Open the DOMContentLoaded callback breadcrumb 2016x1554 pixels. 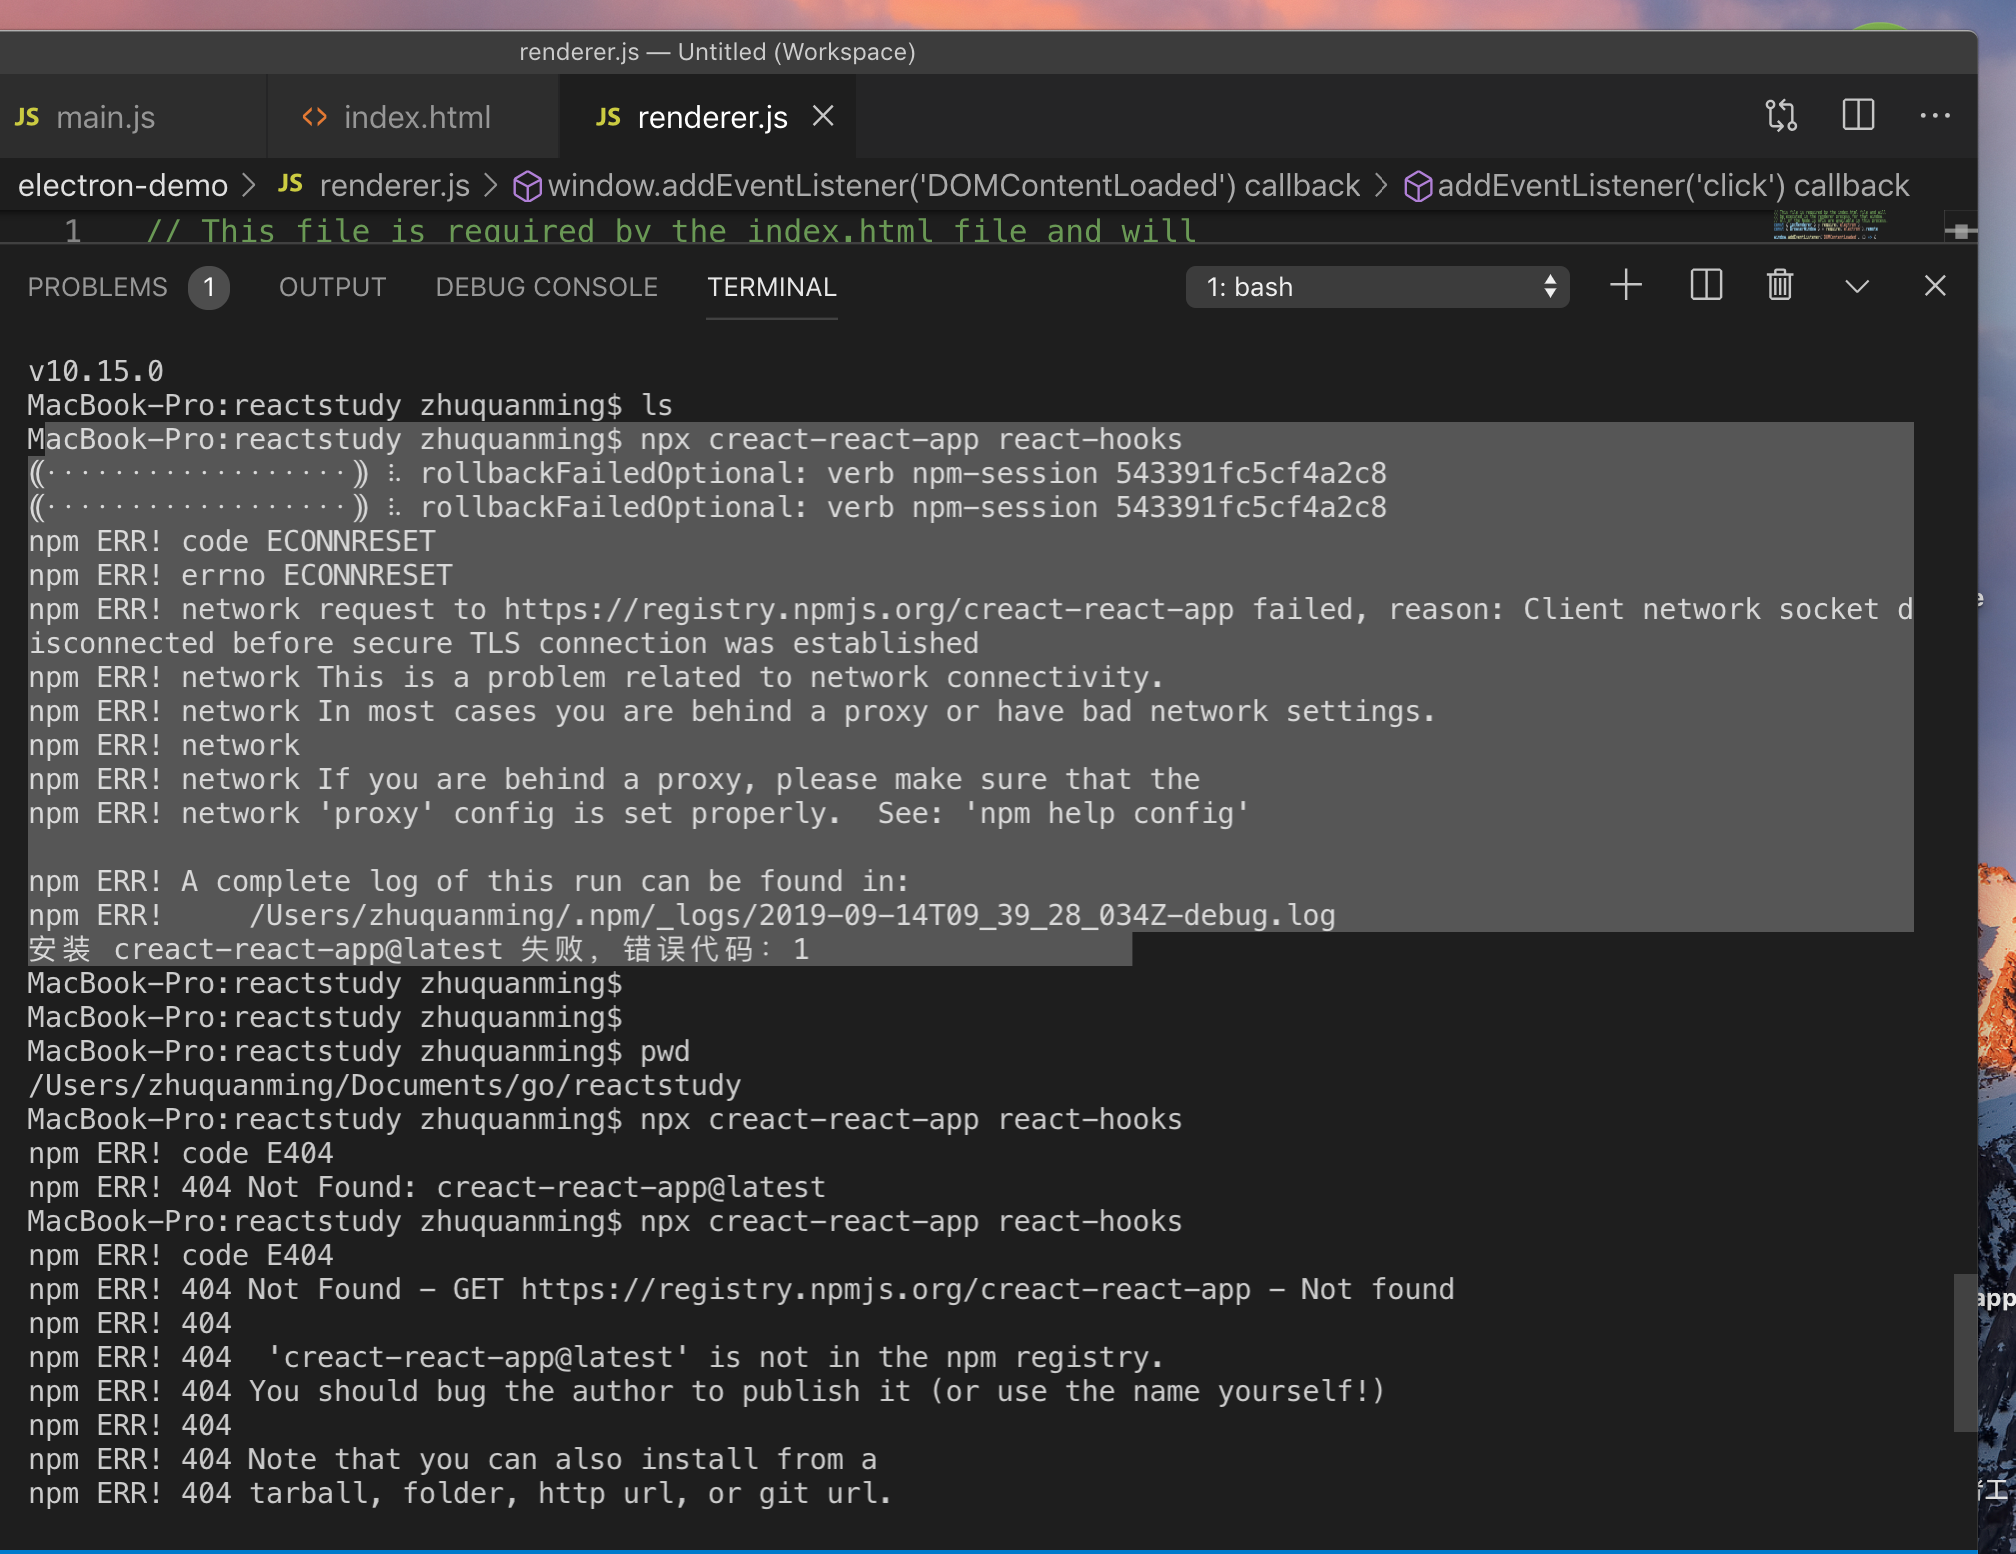tap(936, 186)
